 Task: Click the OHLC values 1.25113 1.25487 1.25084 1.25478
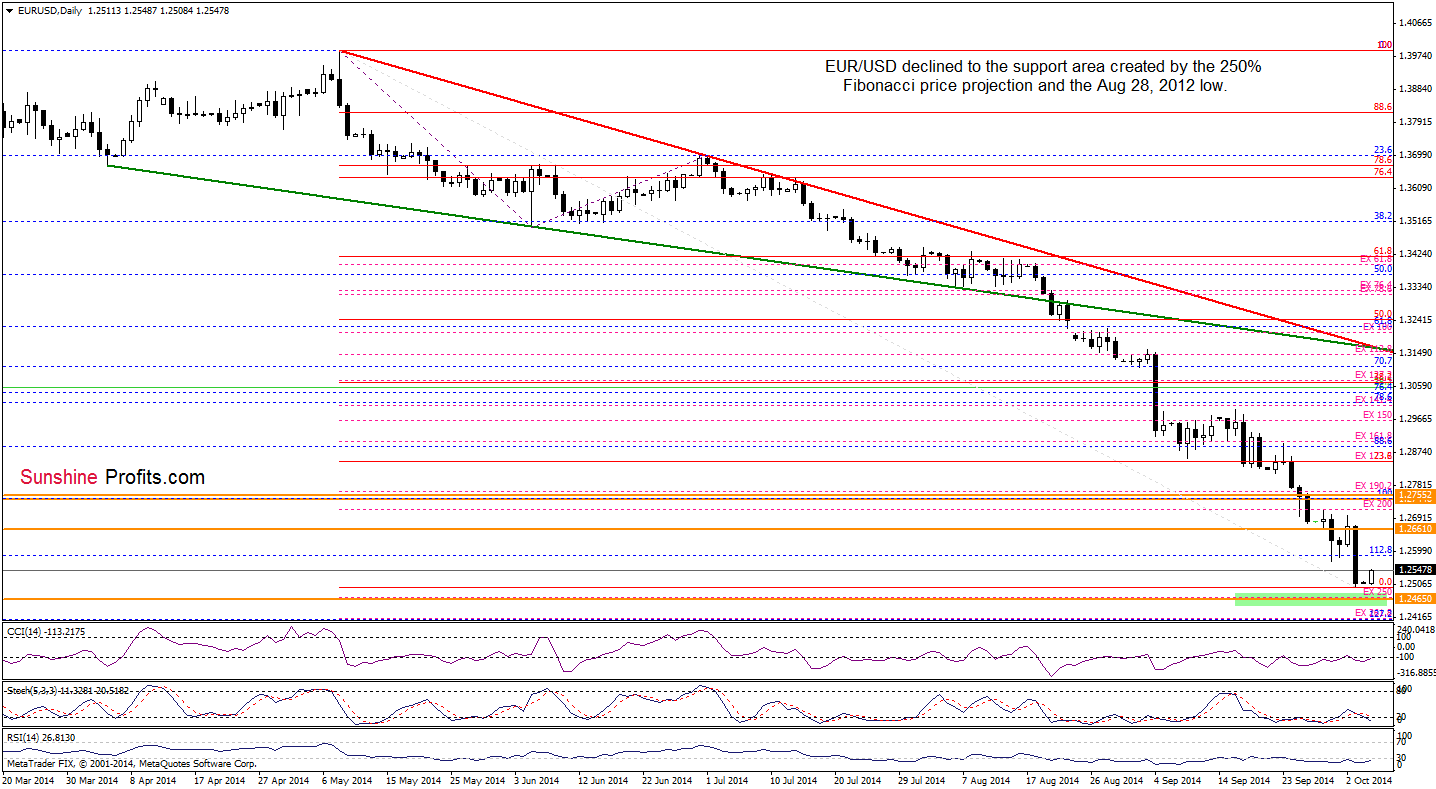(x=159, y=9)
